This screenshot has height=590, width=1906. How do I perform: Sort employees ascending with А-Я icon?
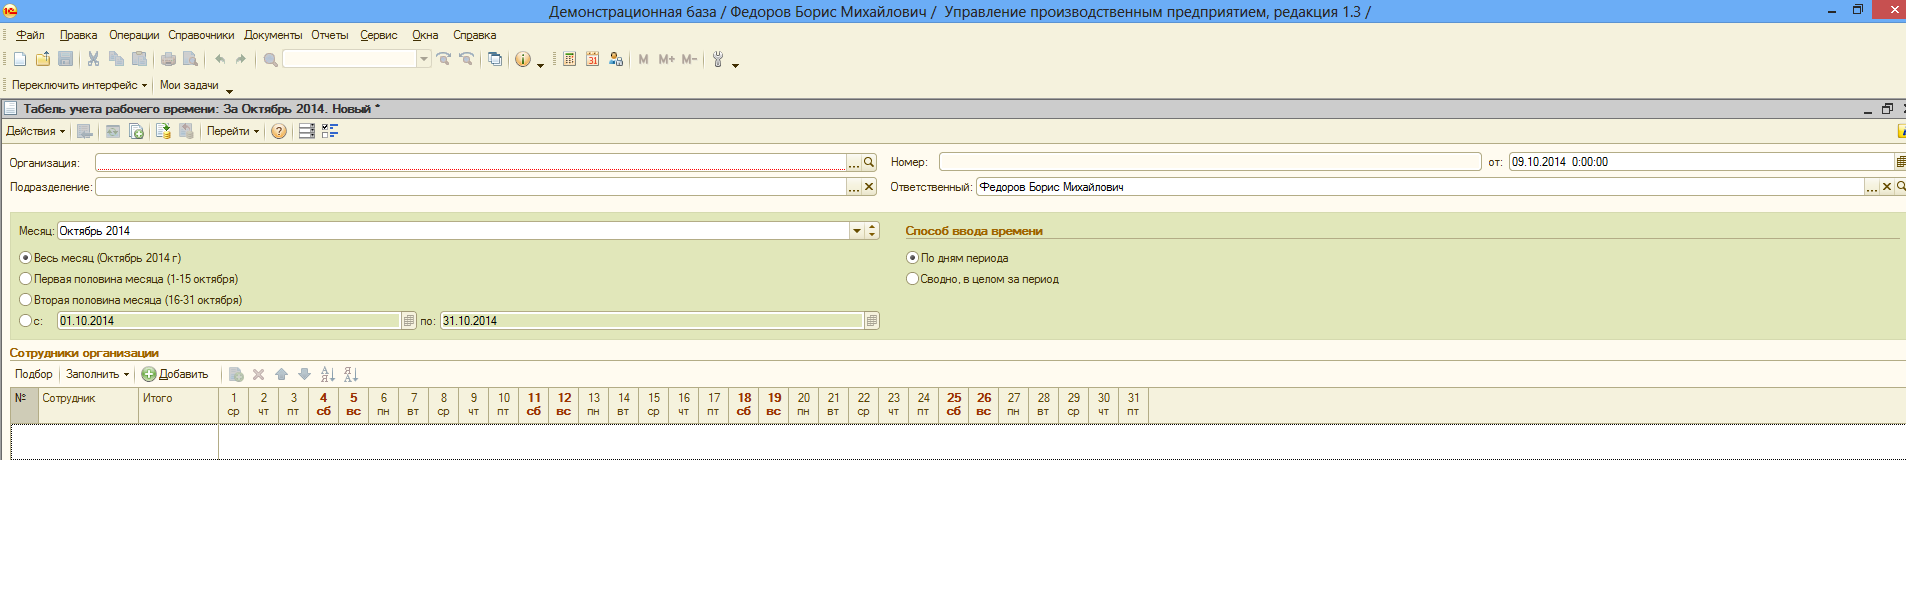(x=328, y=375)
